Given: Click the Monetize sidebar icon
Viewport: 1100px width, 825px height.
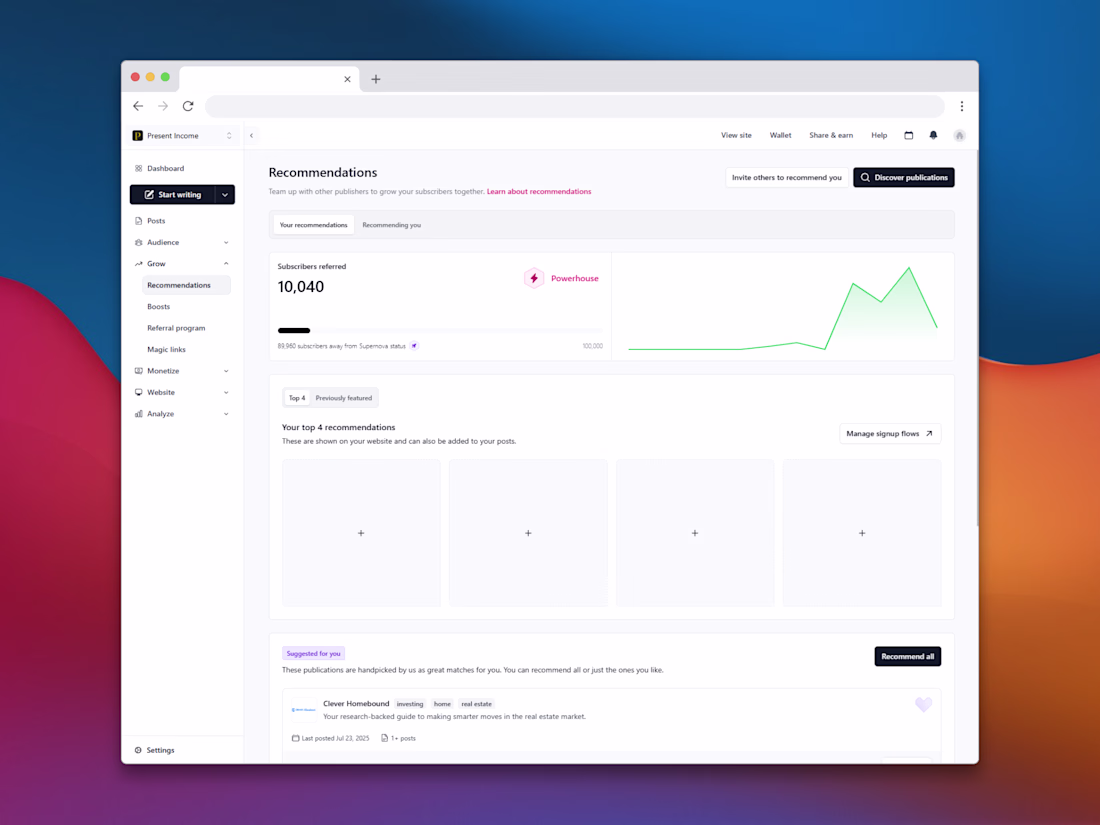Looking at the screenshot, I should (x=138, y=371).
